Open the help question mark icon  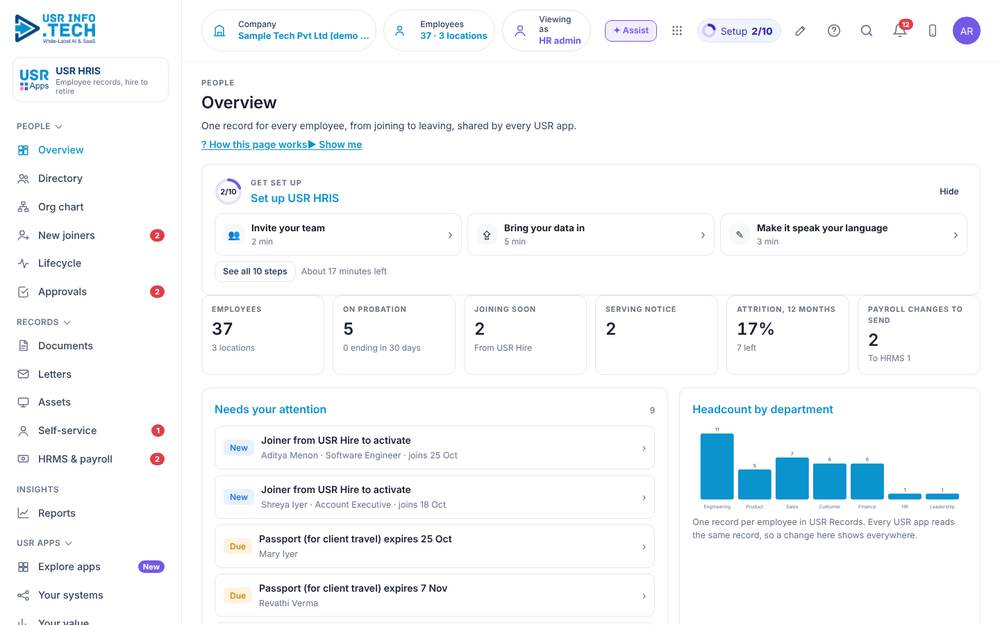coord(834,31)
